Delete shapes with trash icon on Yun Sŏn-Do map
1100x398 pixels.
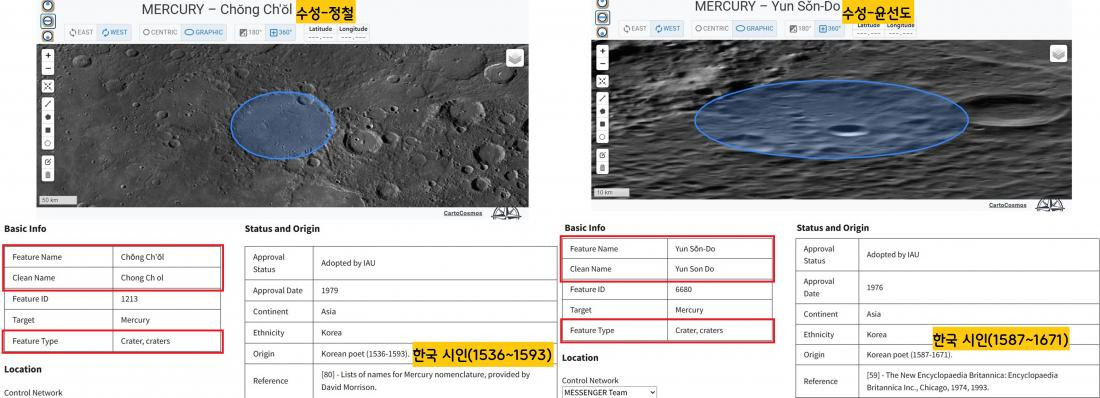(602, 168)
